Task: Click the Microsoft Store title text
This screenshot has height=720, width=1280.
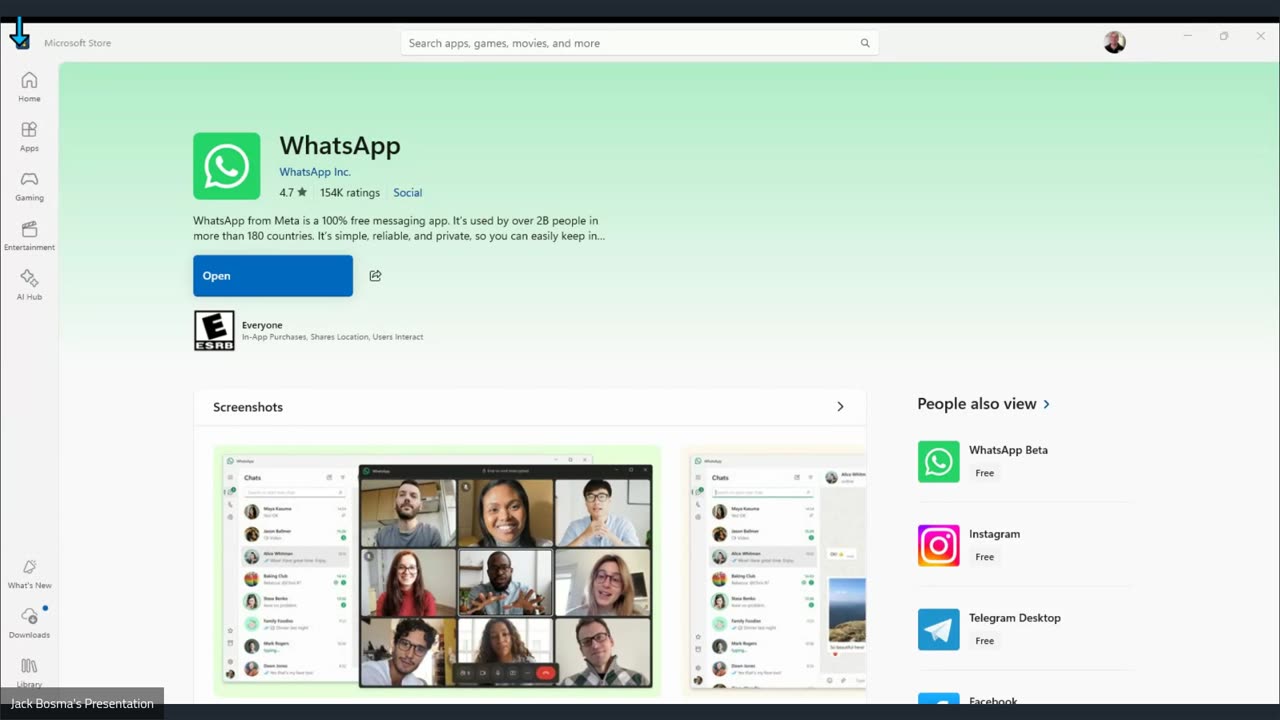Action: [78, 43]
